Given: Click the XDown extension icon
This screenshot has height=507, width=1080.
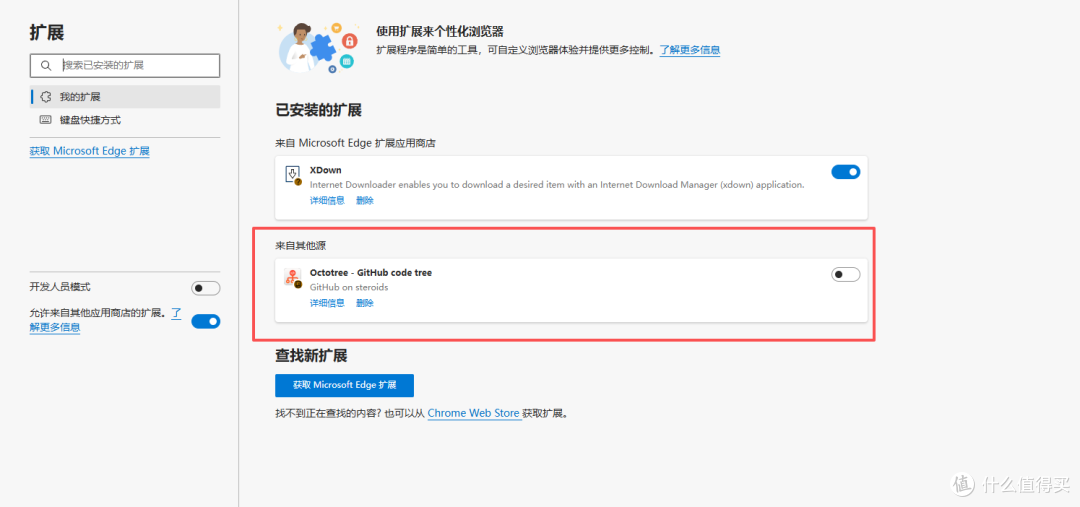Looking at the screenshot, I should point(293,174).
